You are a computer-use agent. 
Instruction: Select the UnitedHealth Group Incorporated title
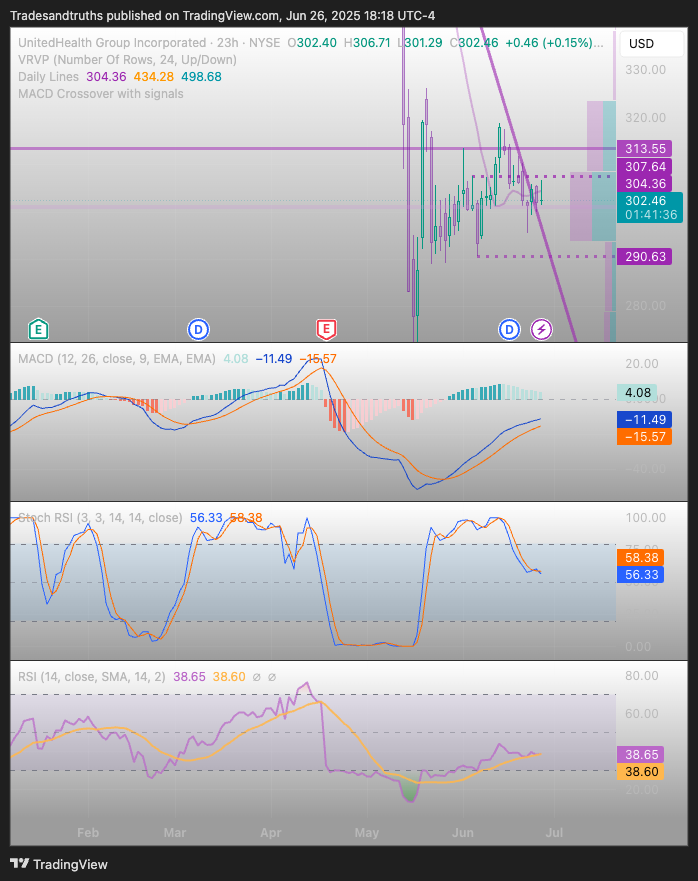(112, 43)
